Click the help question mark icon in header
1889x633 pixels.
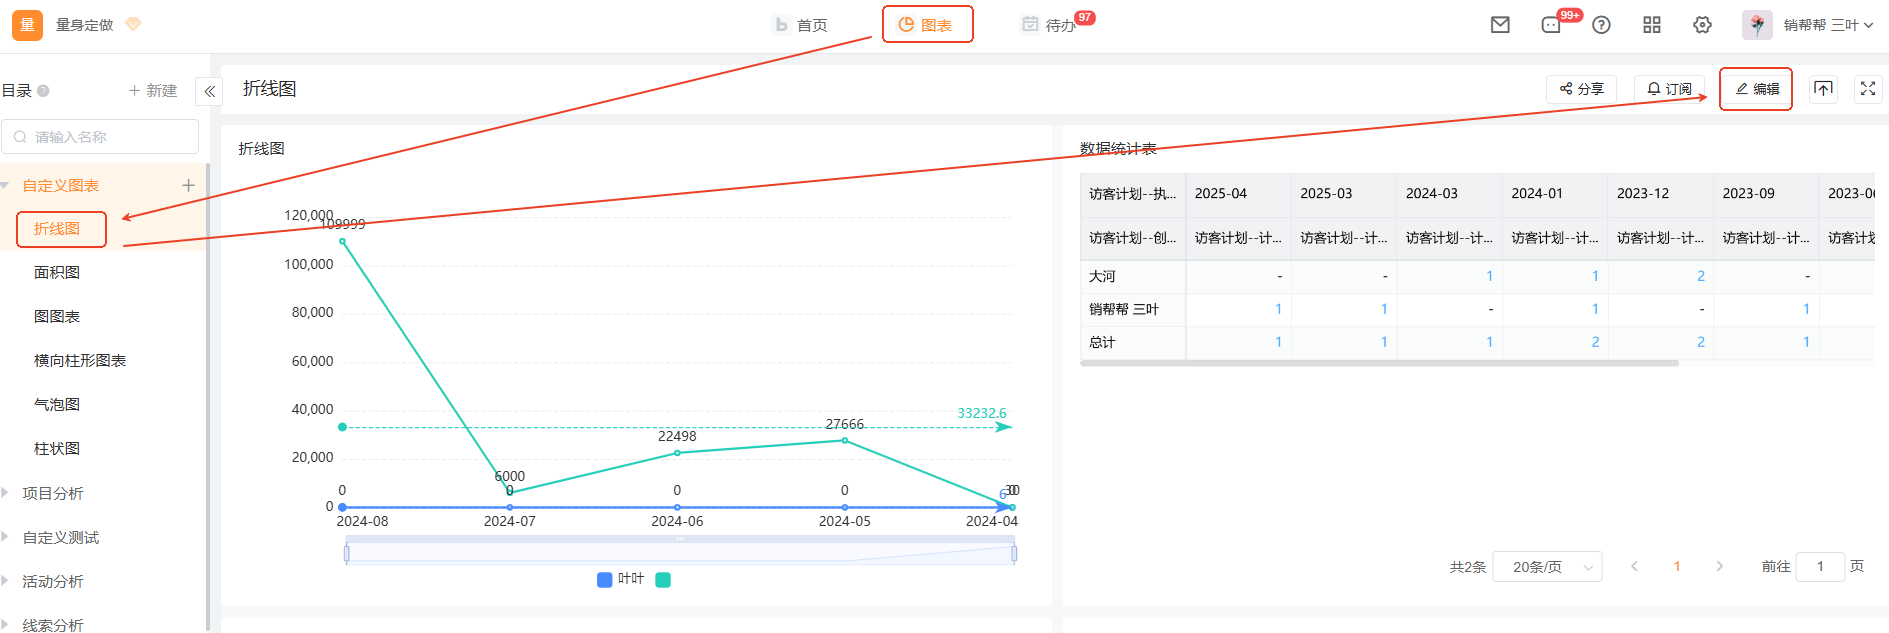click(1601, 25)
